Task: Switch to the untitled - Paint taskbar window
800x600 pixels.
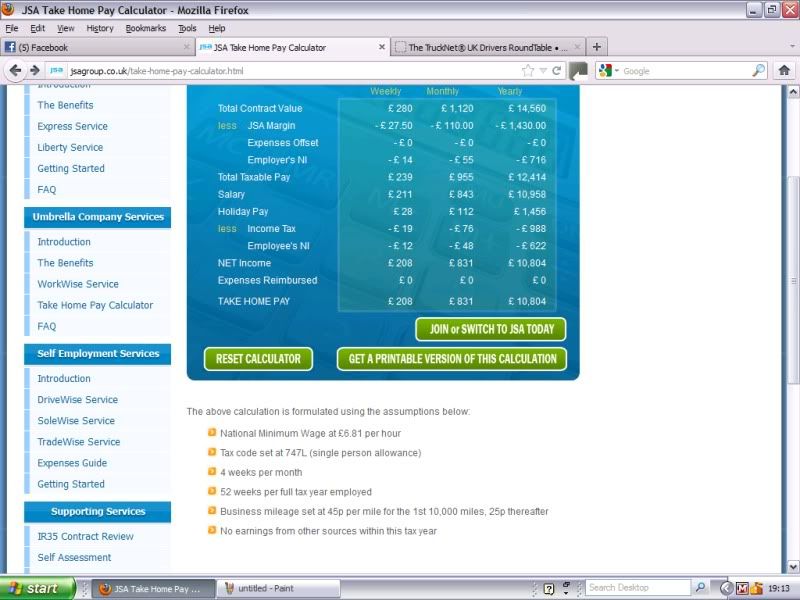Action: coord(279,588)
